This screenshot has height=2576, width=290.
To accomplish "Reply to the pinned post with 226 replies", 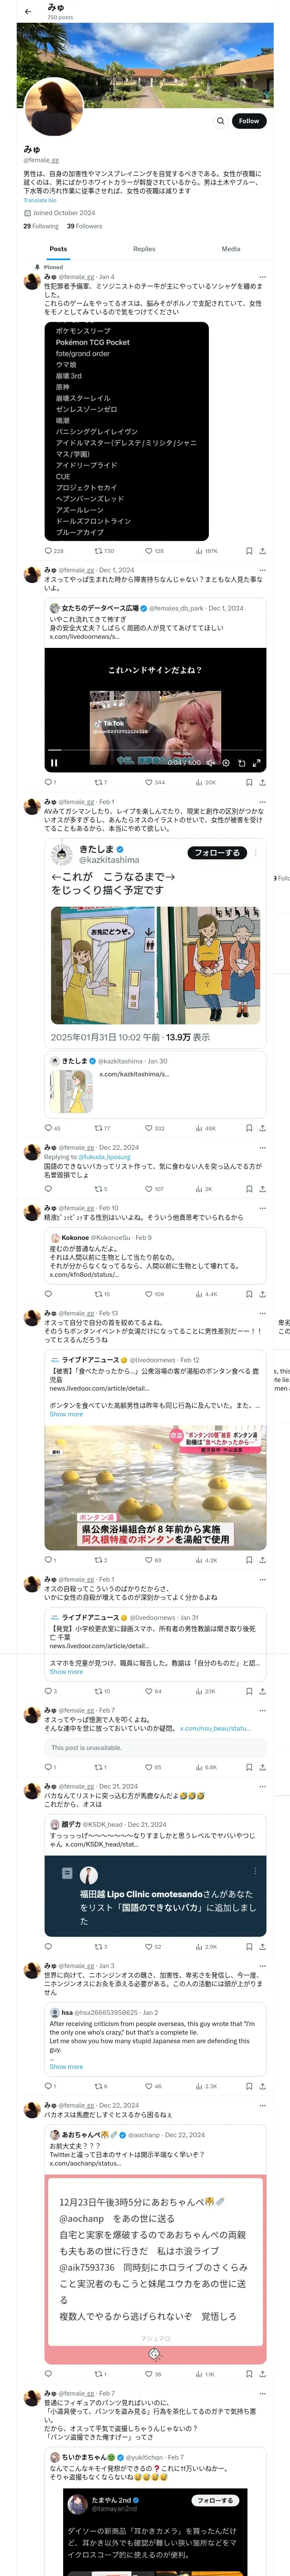I will click(54, 551).
